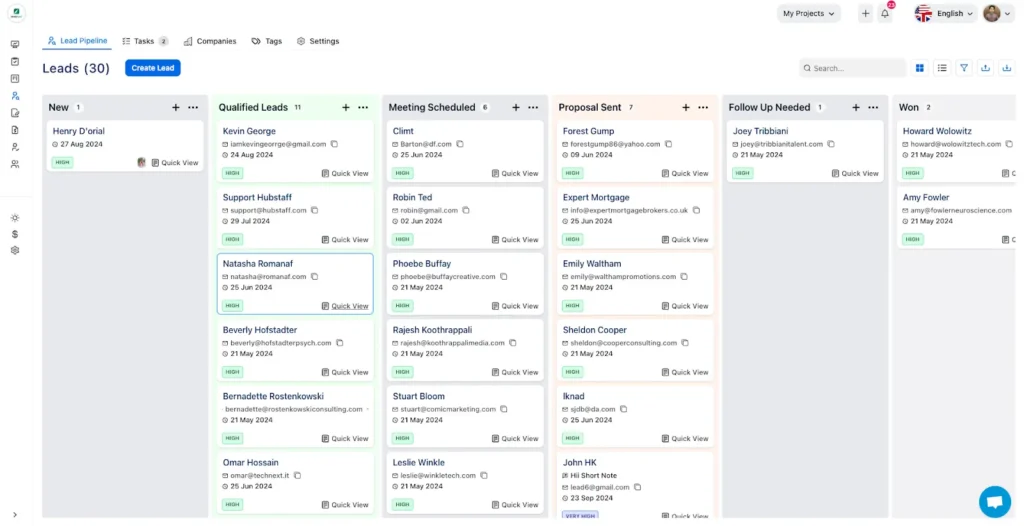Click the plus icon in top bar
The height and width of the screenshot is (526, 1024).
[x=865, y=13]
